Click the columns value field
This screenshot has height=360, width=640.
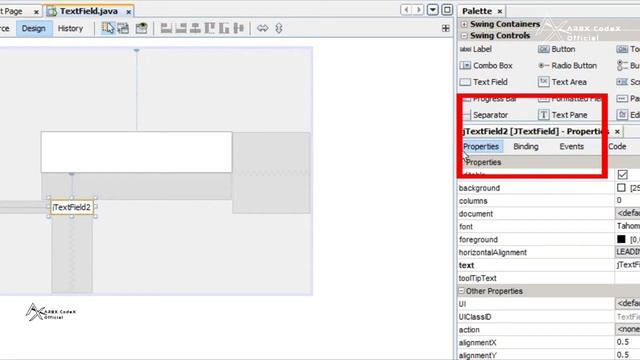[627, 201]
